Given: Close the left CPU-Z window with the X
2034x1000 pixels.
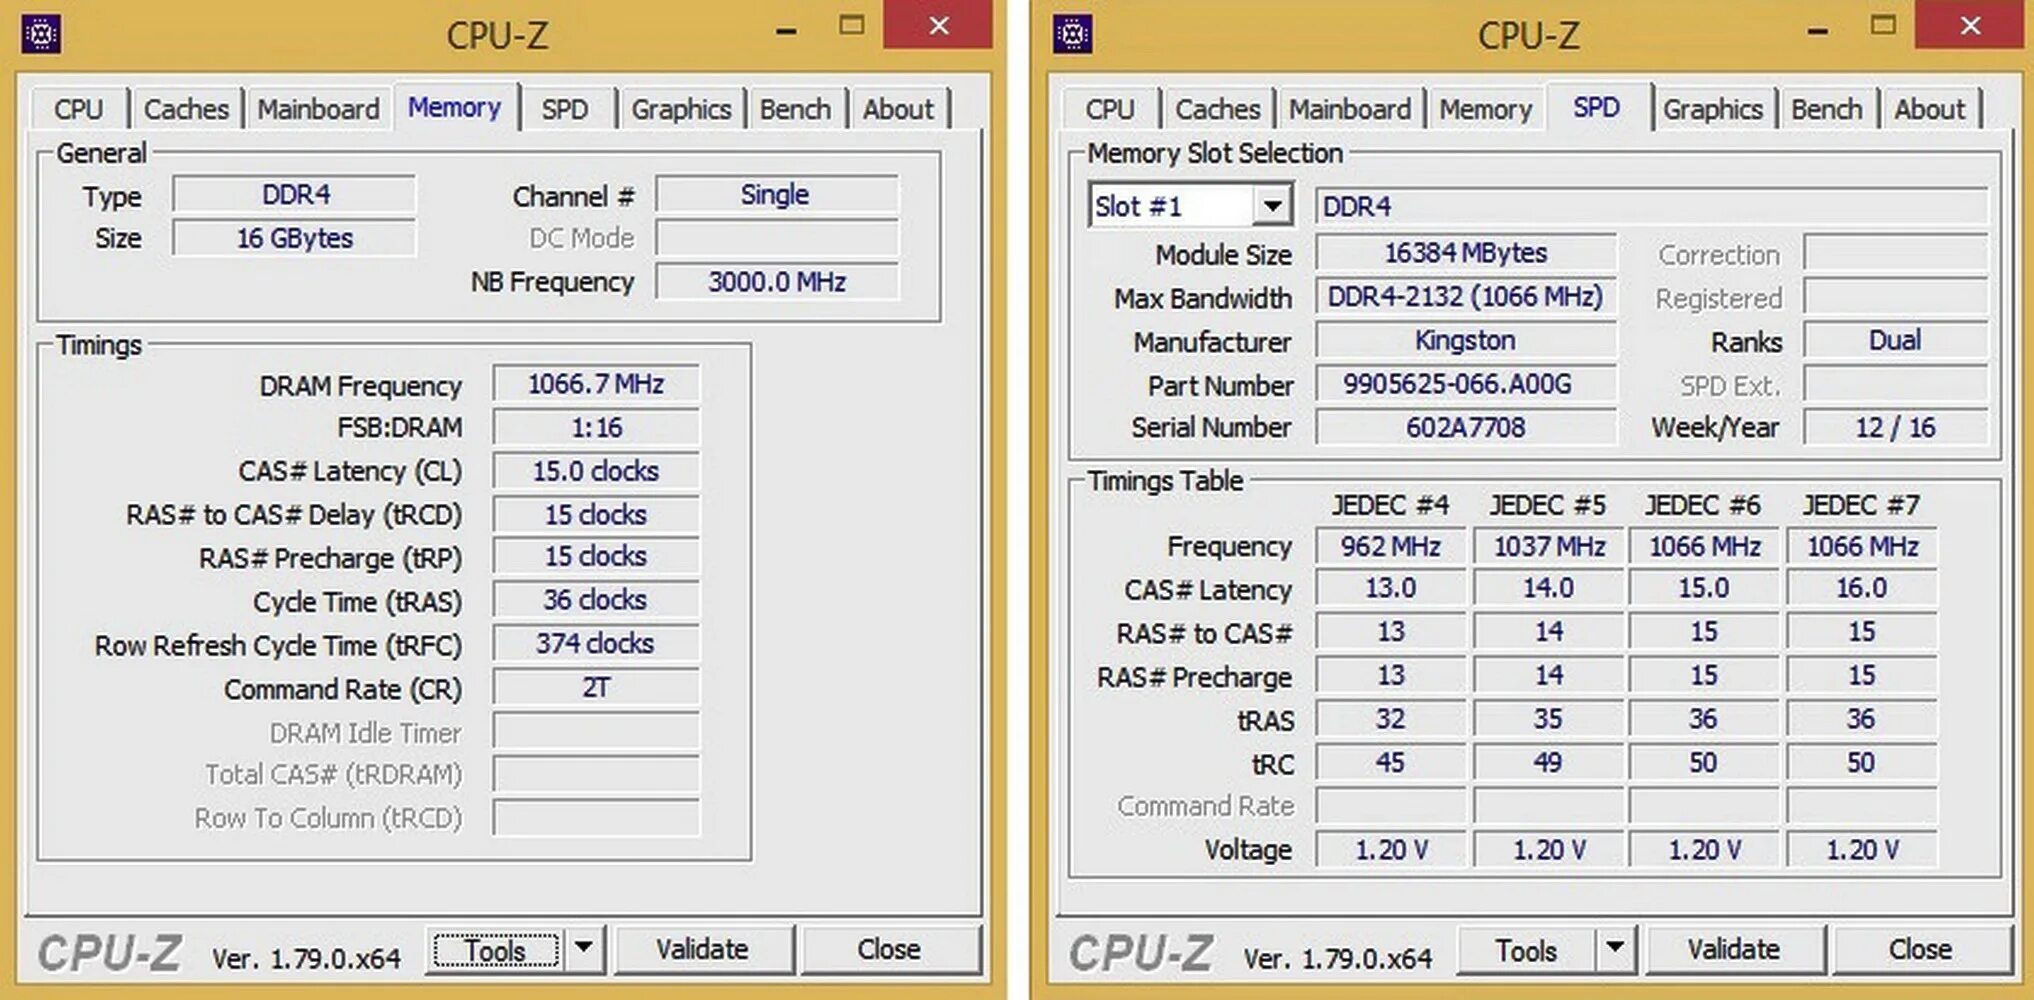Looking at the screenshot, I should coord(938,25).
